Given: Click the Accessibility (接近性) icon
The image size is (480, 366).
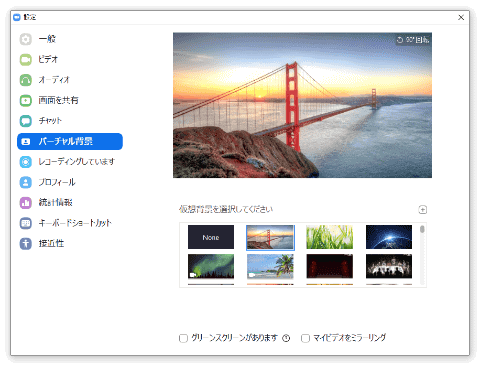Looking at the screenshot, I should point(26,243).
